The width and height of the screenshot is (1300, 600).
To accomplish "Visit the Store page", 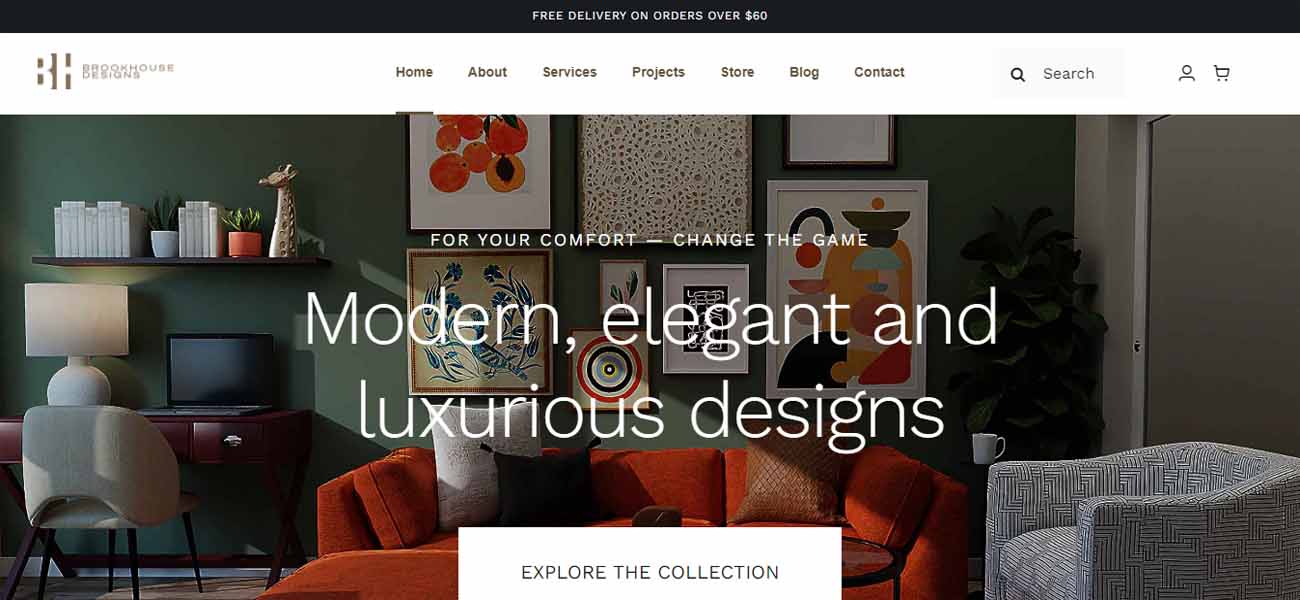I will coord(737,72).
